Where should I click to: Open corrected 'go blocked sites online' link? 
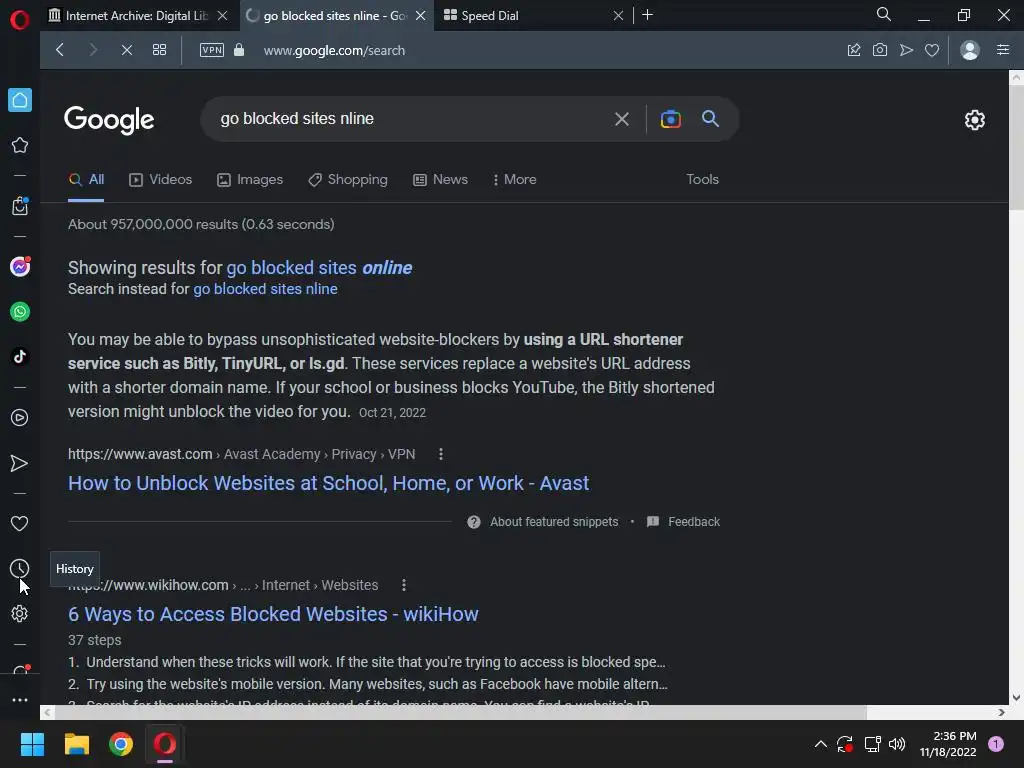coord(319,268)
